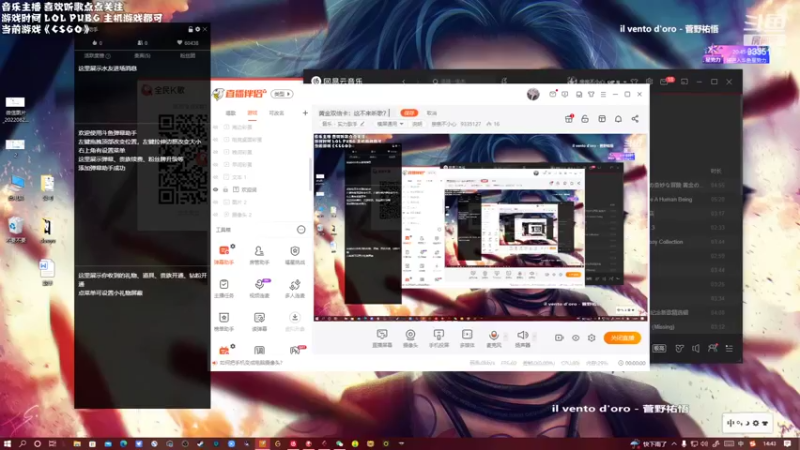Toggle eye icon of the locked source row
This screenshot has height=450, width=800.
[x=216, y=189]
